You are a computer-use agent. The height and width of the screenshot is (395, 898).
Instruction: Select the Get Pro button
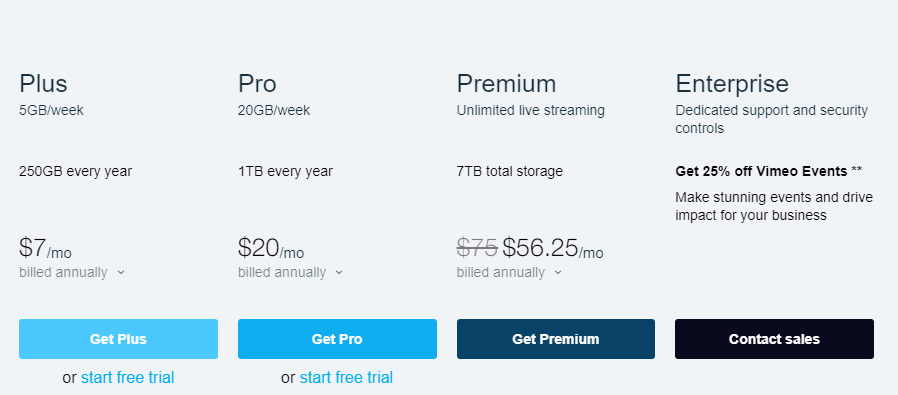tap(337, 339)
